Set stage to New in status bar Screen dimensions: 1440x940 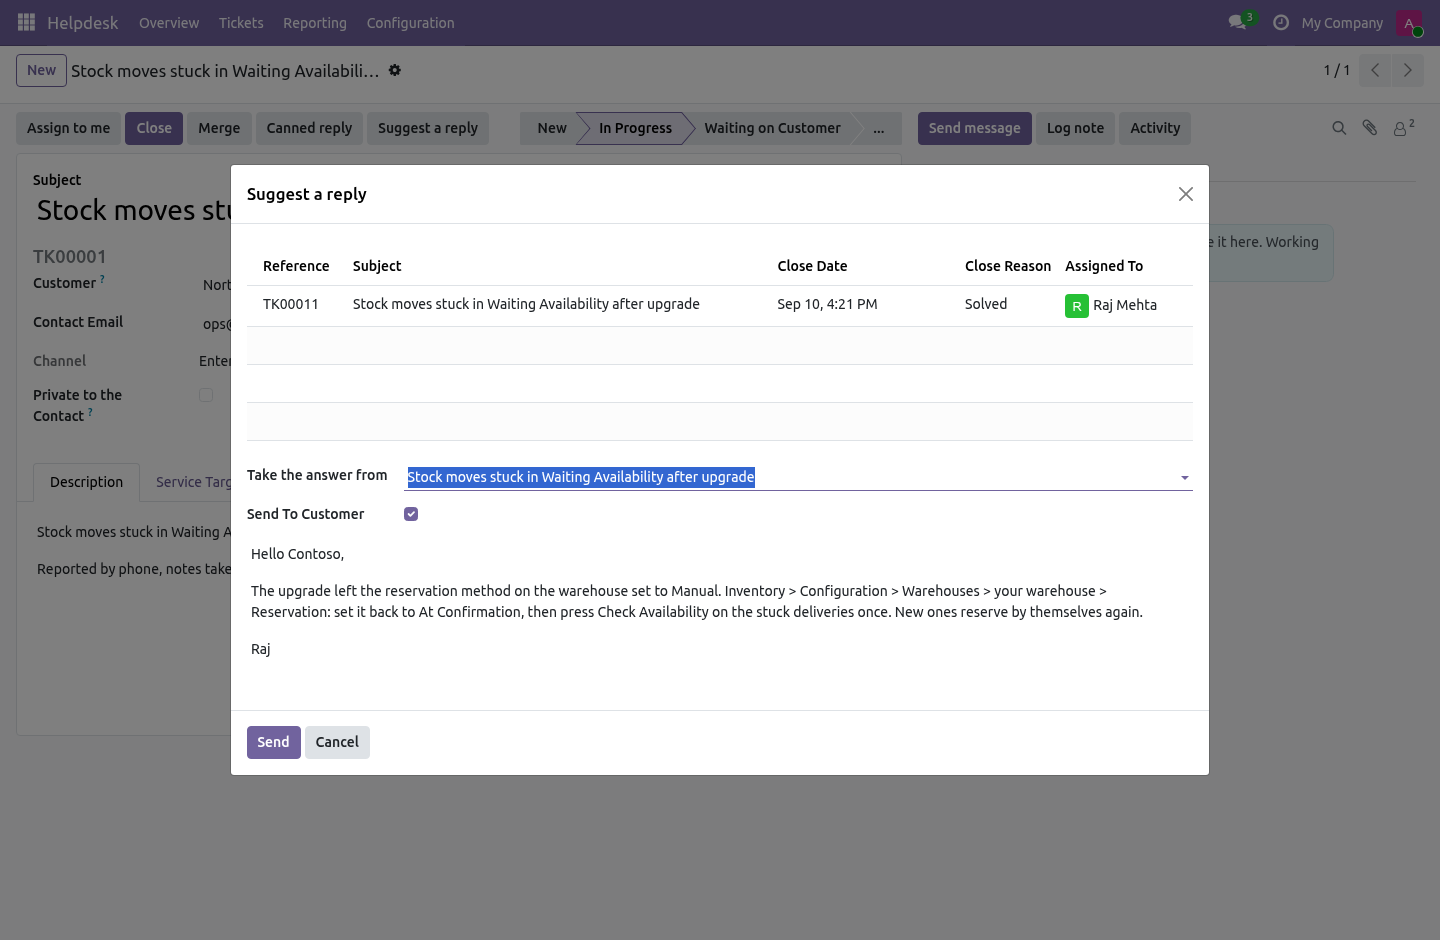tap(551, 128)
